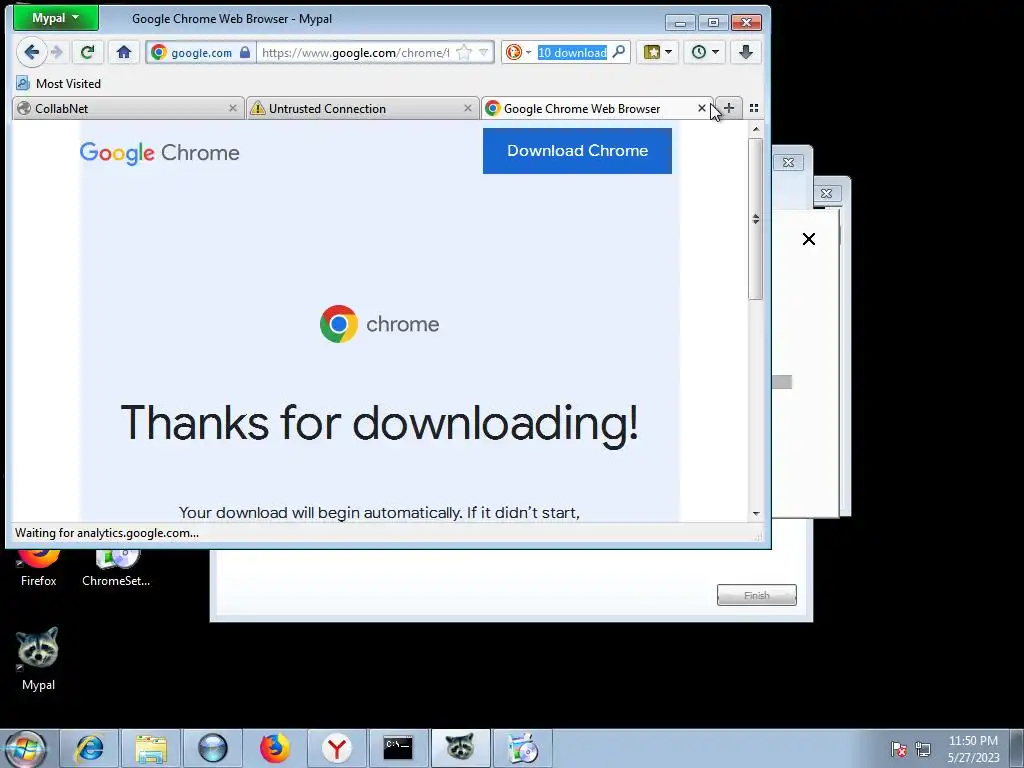This screenshot has width=1024, height=768.
Task: Click the scroll down arrow of page
Action: click(x=756, y=514)
